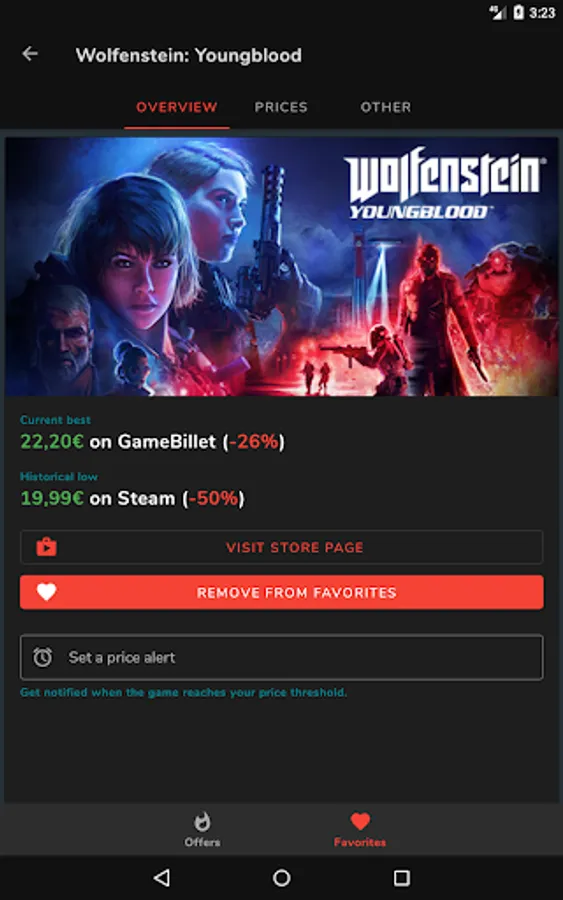Click the Wolfenstein: Youngblood page title
Screen dimensions: 563x900
click(x=189, y=55)
